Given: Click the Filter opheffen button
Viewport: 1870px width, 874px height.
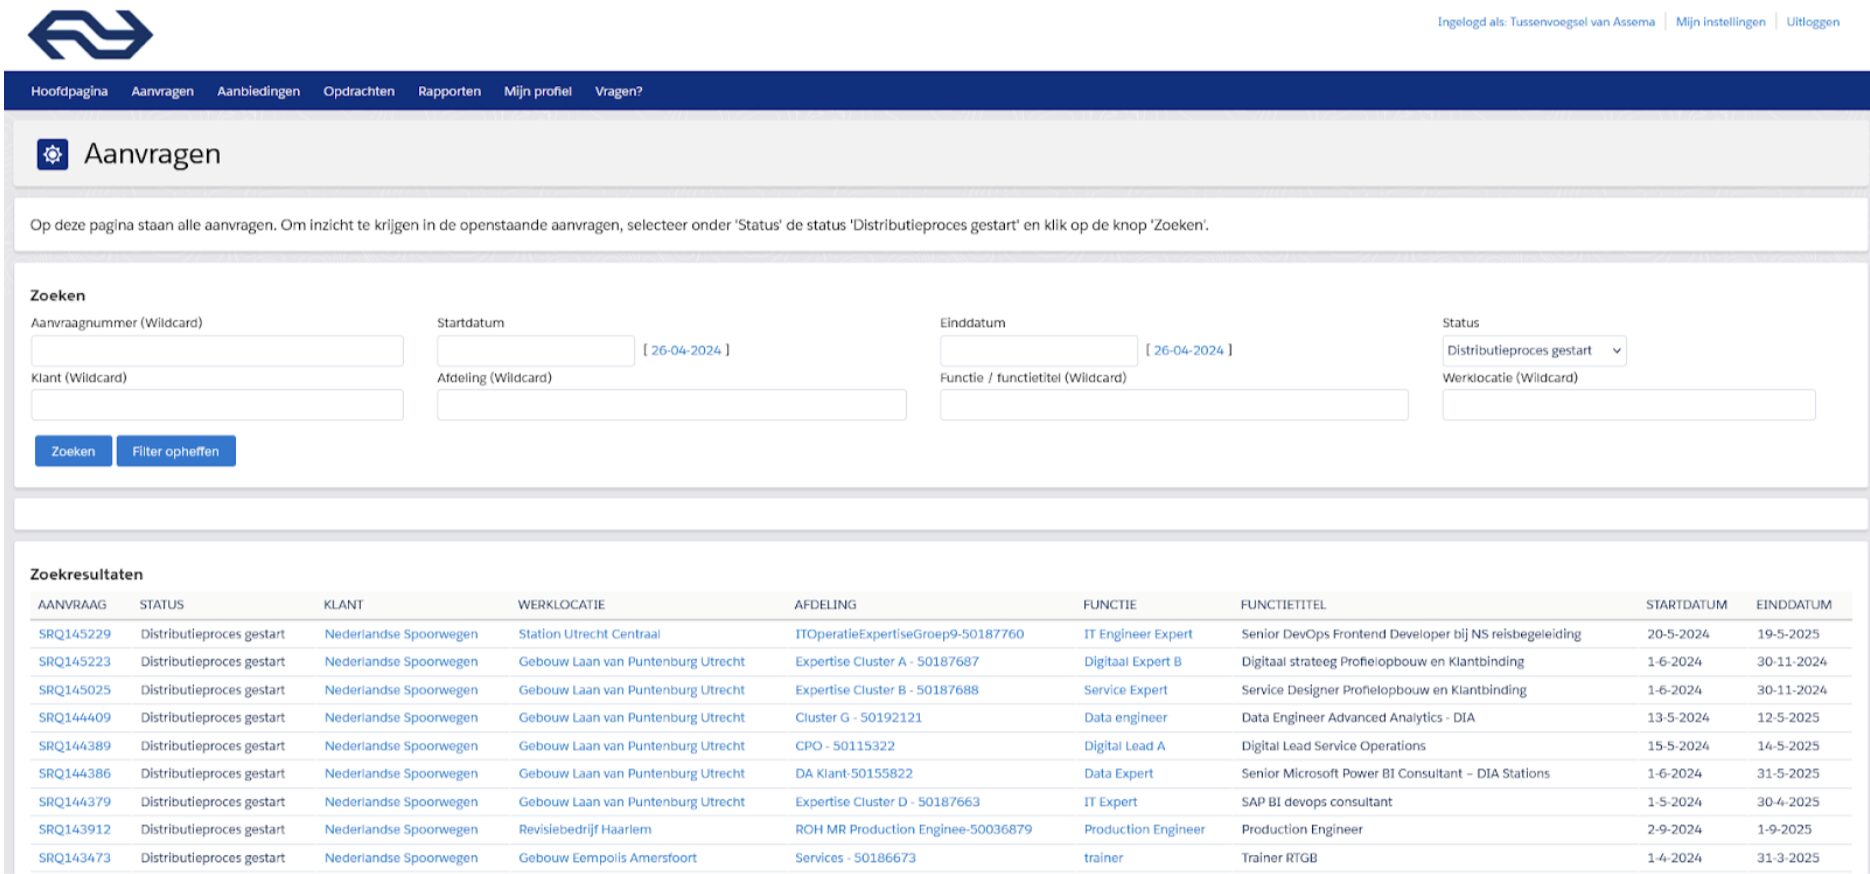Looking at the screenshot, I should (176, 451).
